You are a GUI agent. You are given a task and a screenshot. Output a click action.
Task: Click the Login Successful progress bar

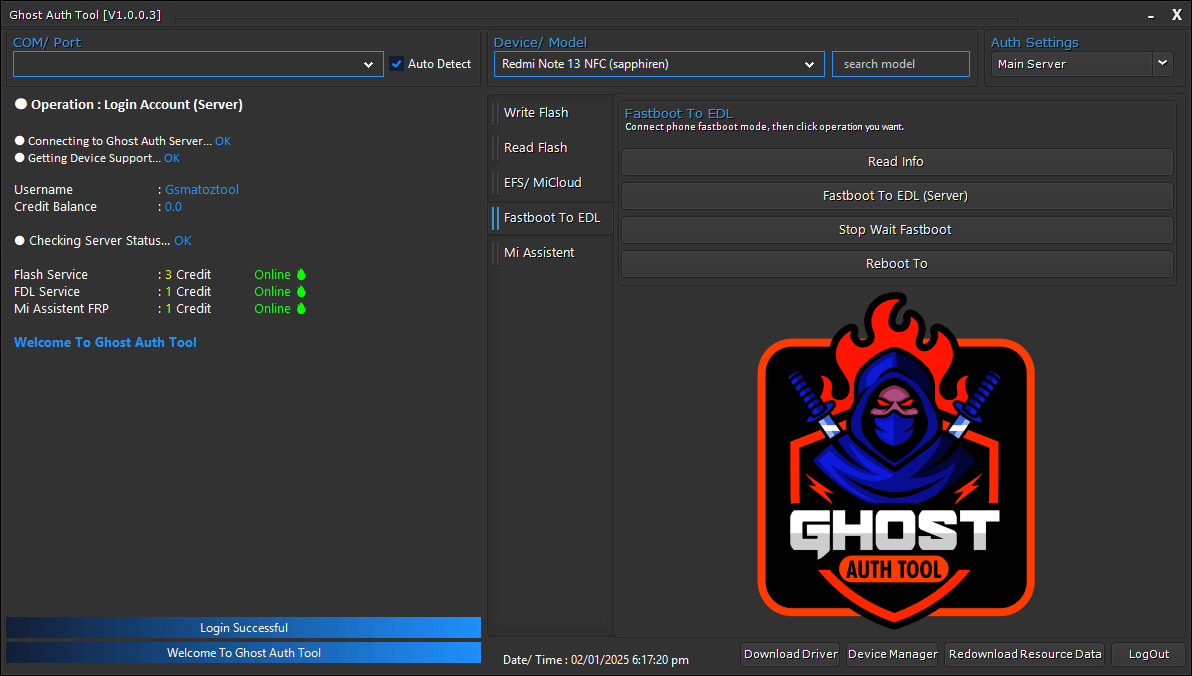(x=243, y=627)
